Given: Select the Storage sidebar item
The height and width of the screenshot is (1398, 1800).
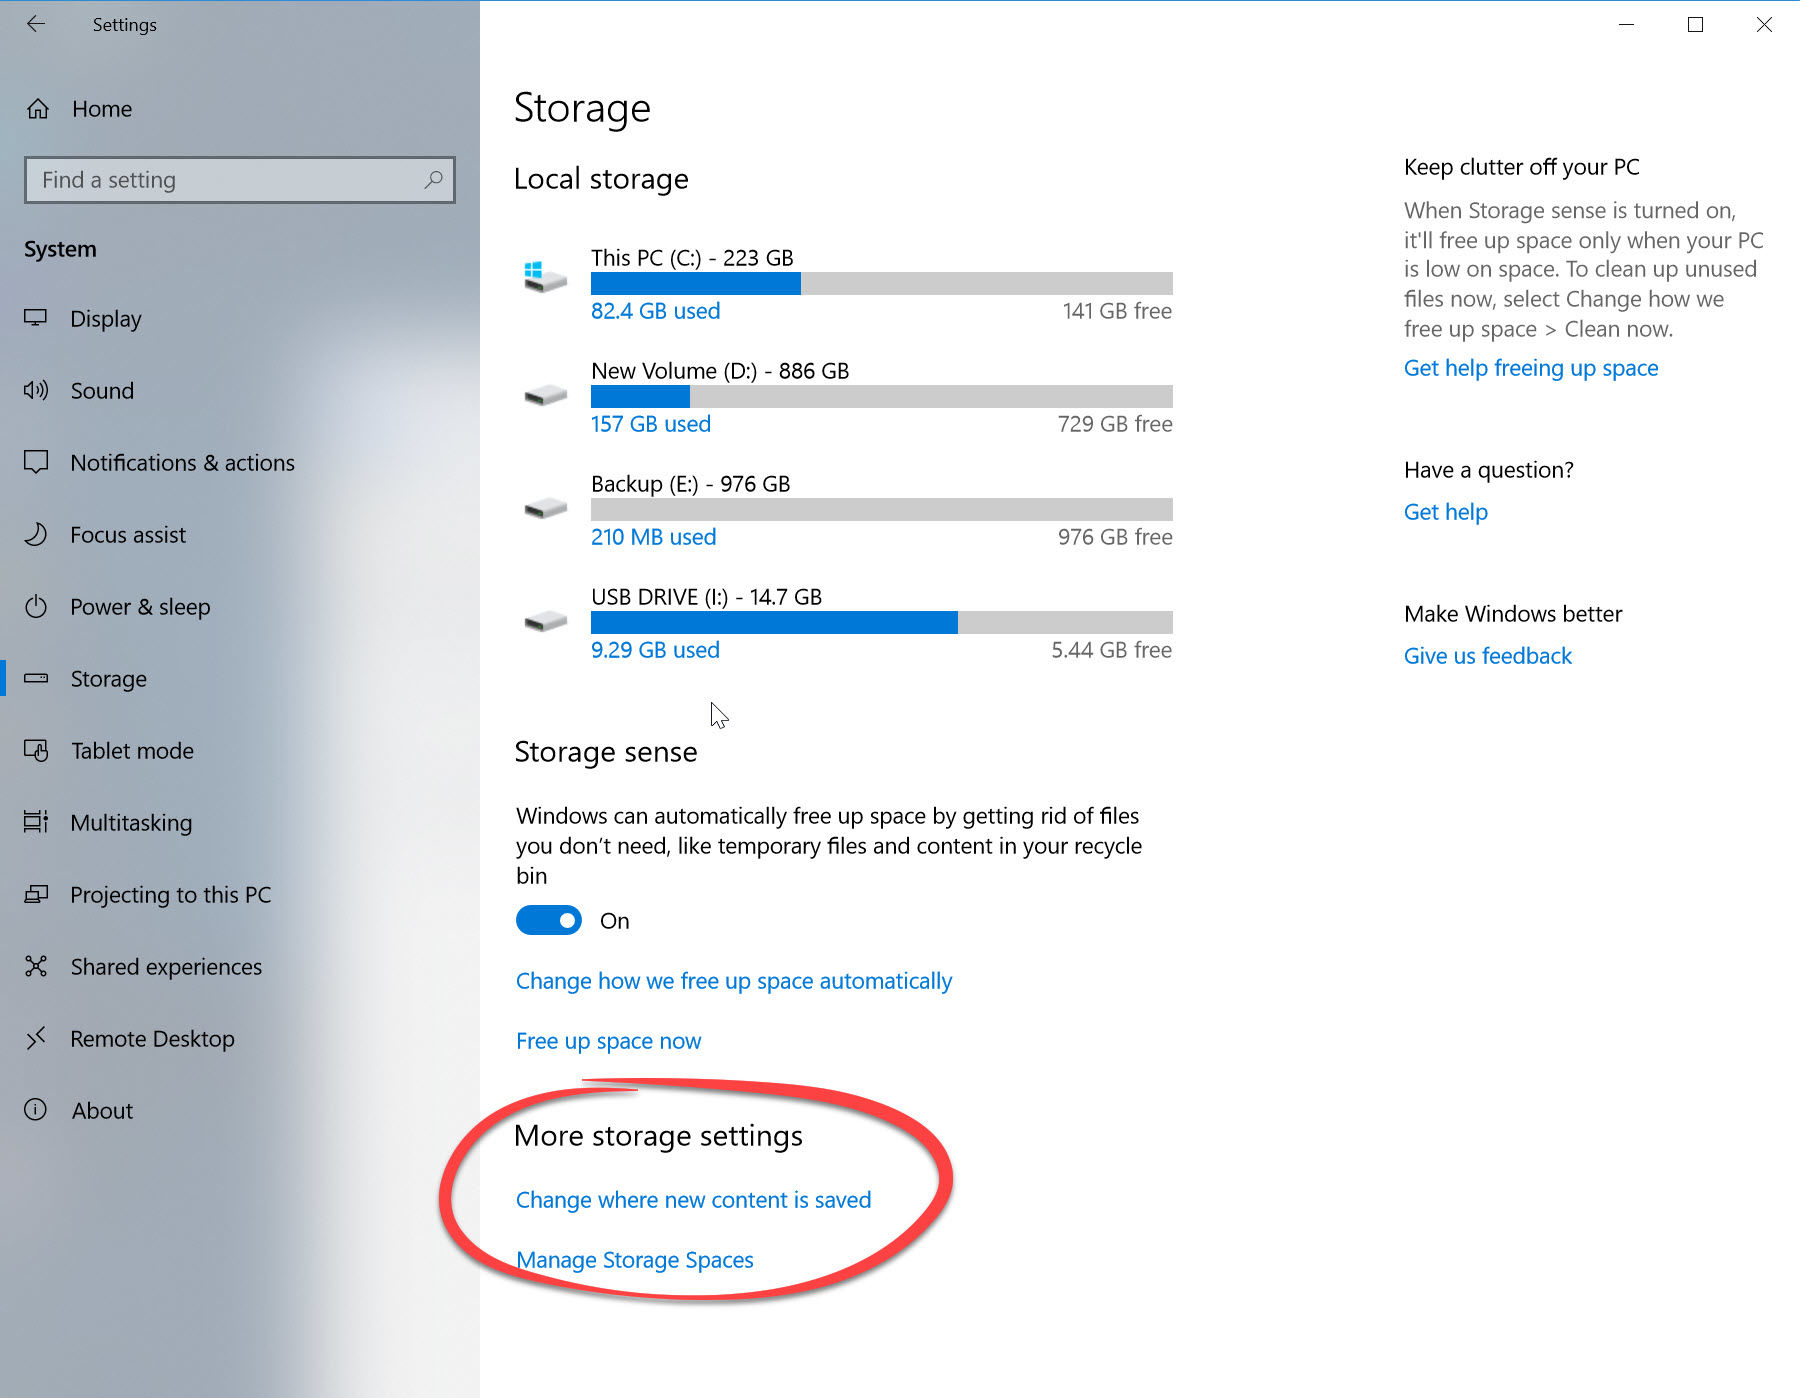Looking at the screenshot, I should click(240, 679).
